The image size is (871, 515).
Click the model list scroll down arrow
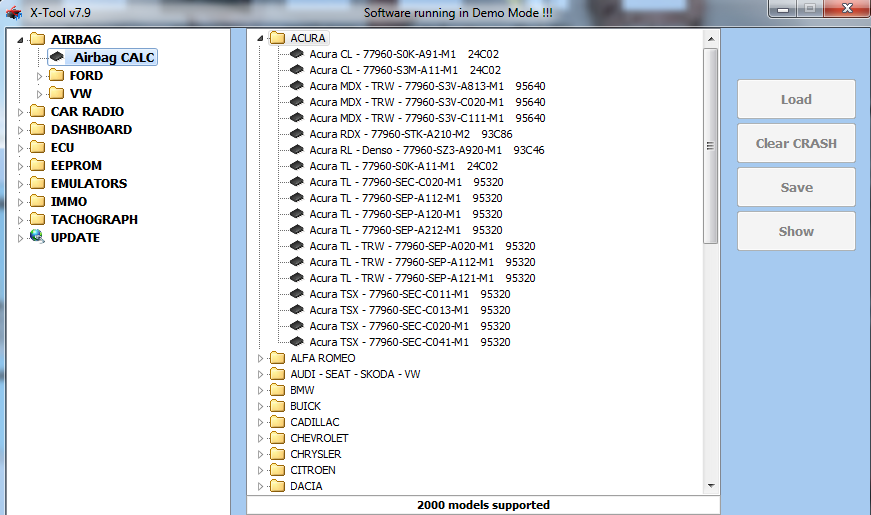click(711, 485)
